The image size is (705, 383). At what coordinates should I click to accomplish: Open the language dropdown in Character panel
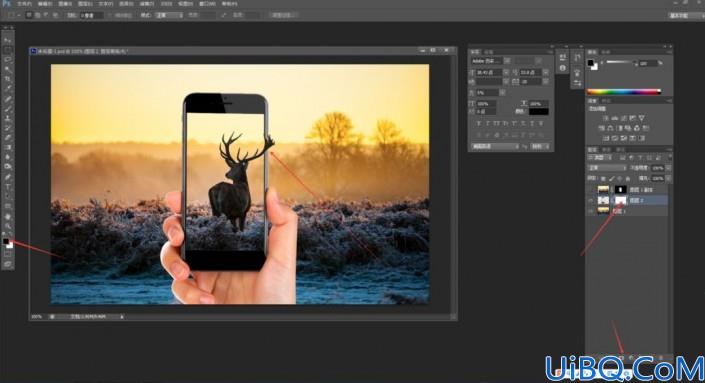coord(495,147)
